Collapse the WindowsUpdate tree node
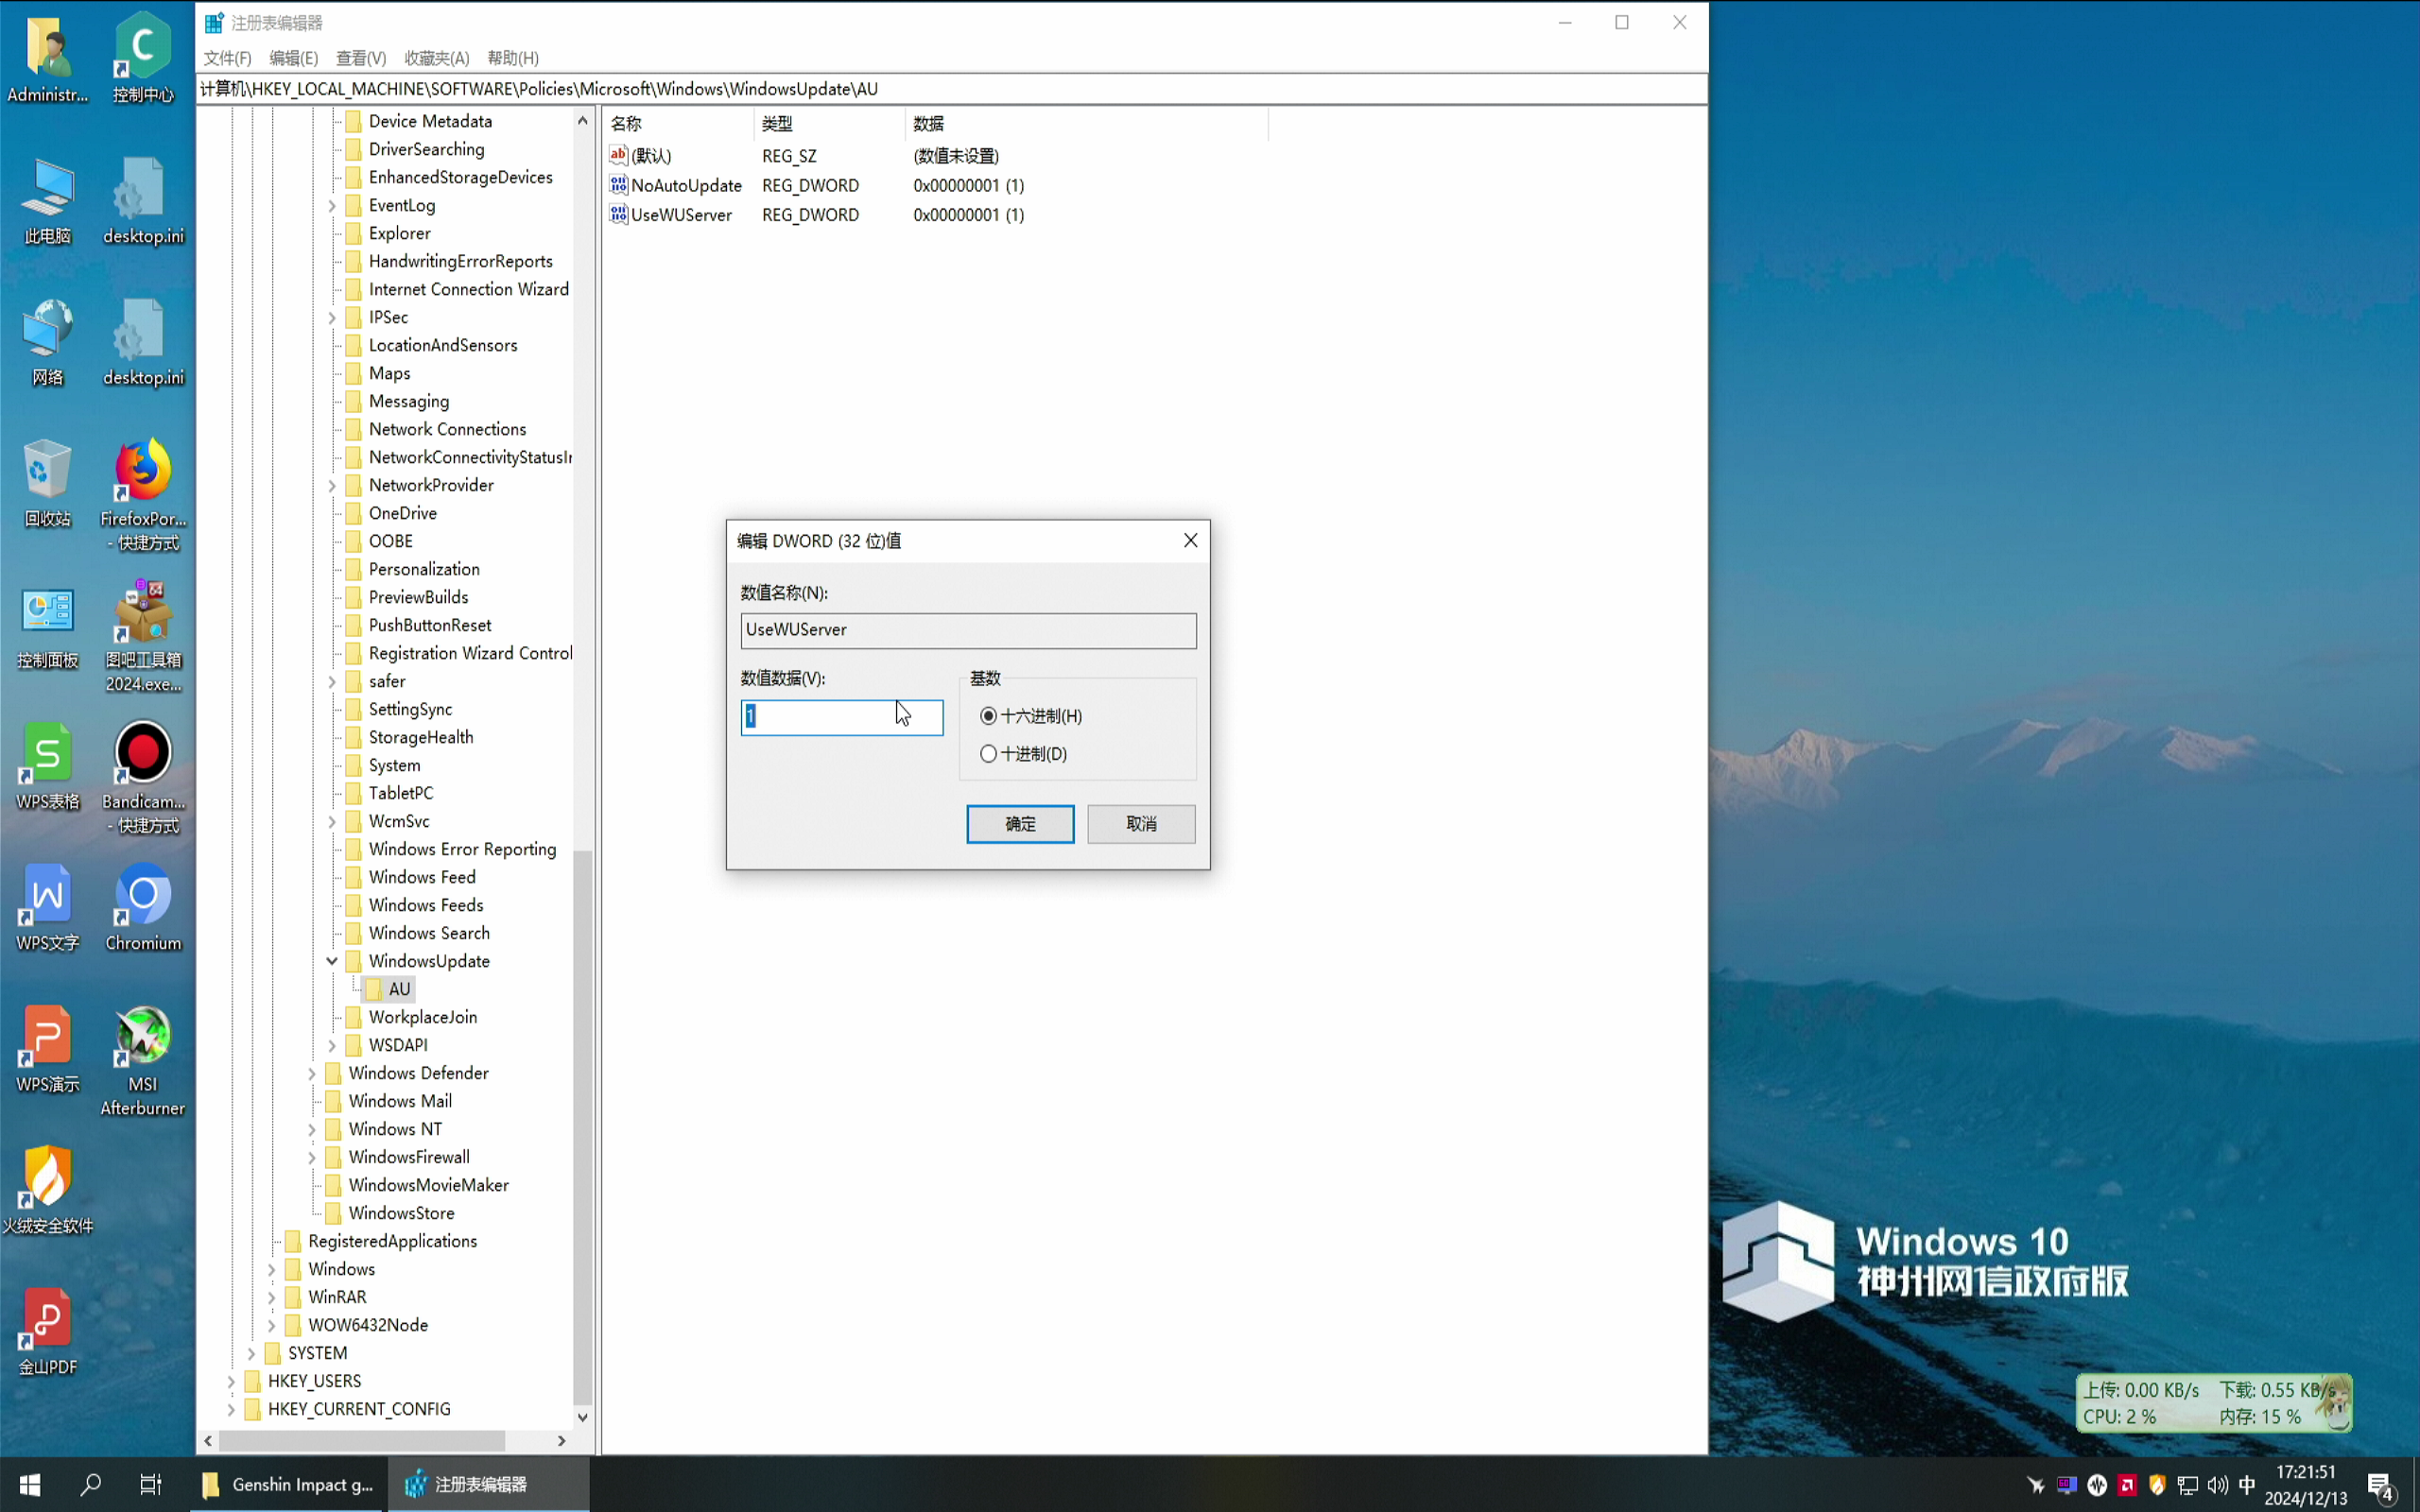Viewport: 2420px width, 1512px height. [332, 961]
